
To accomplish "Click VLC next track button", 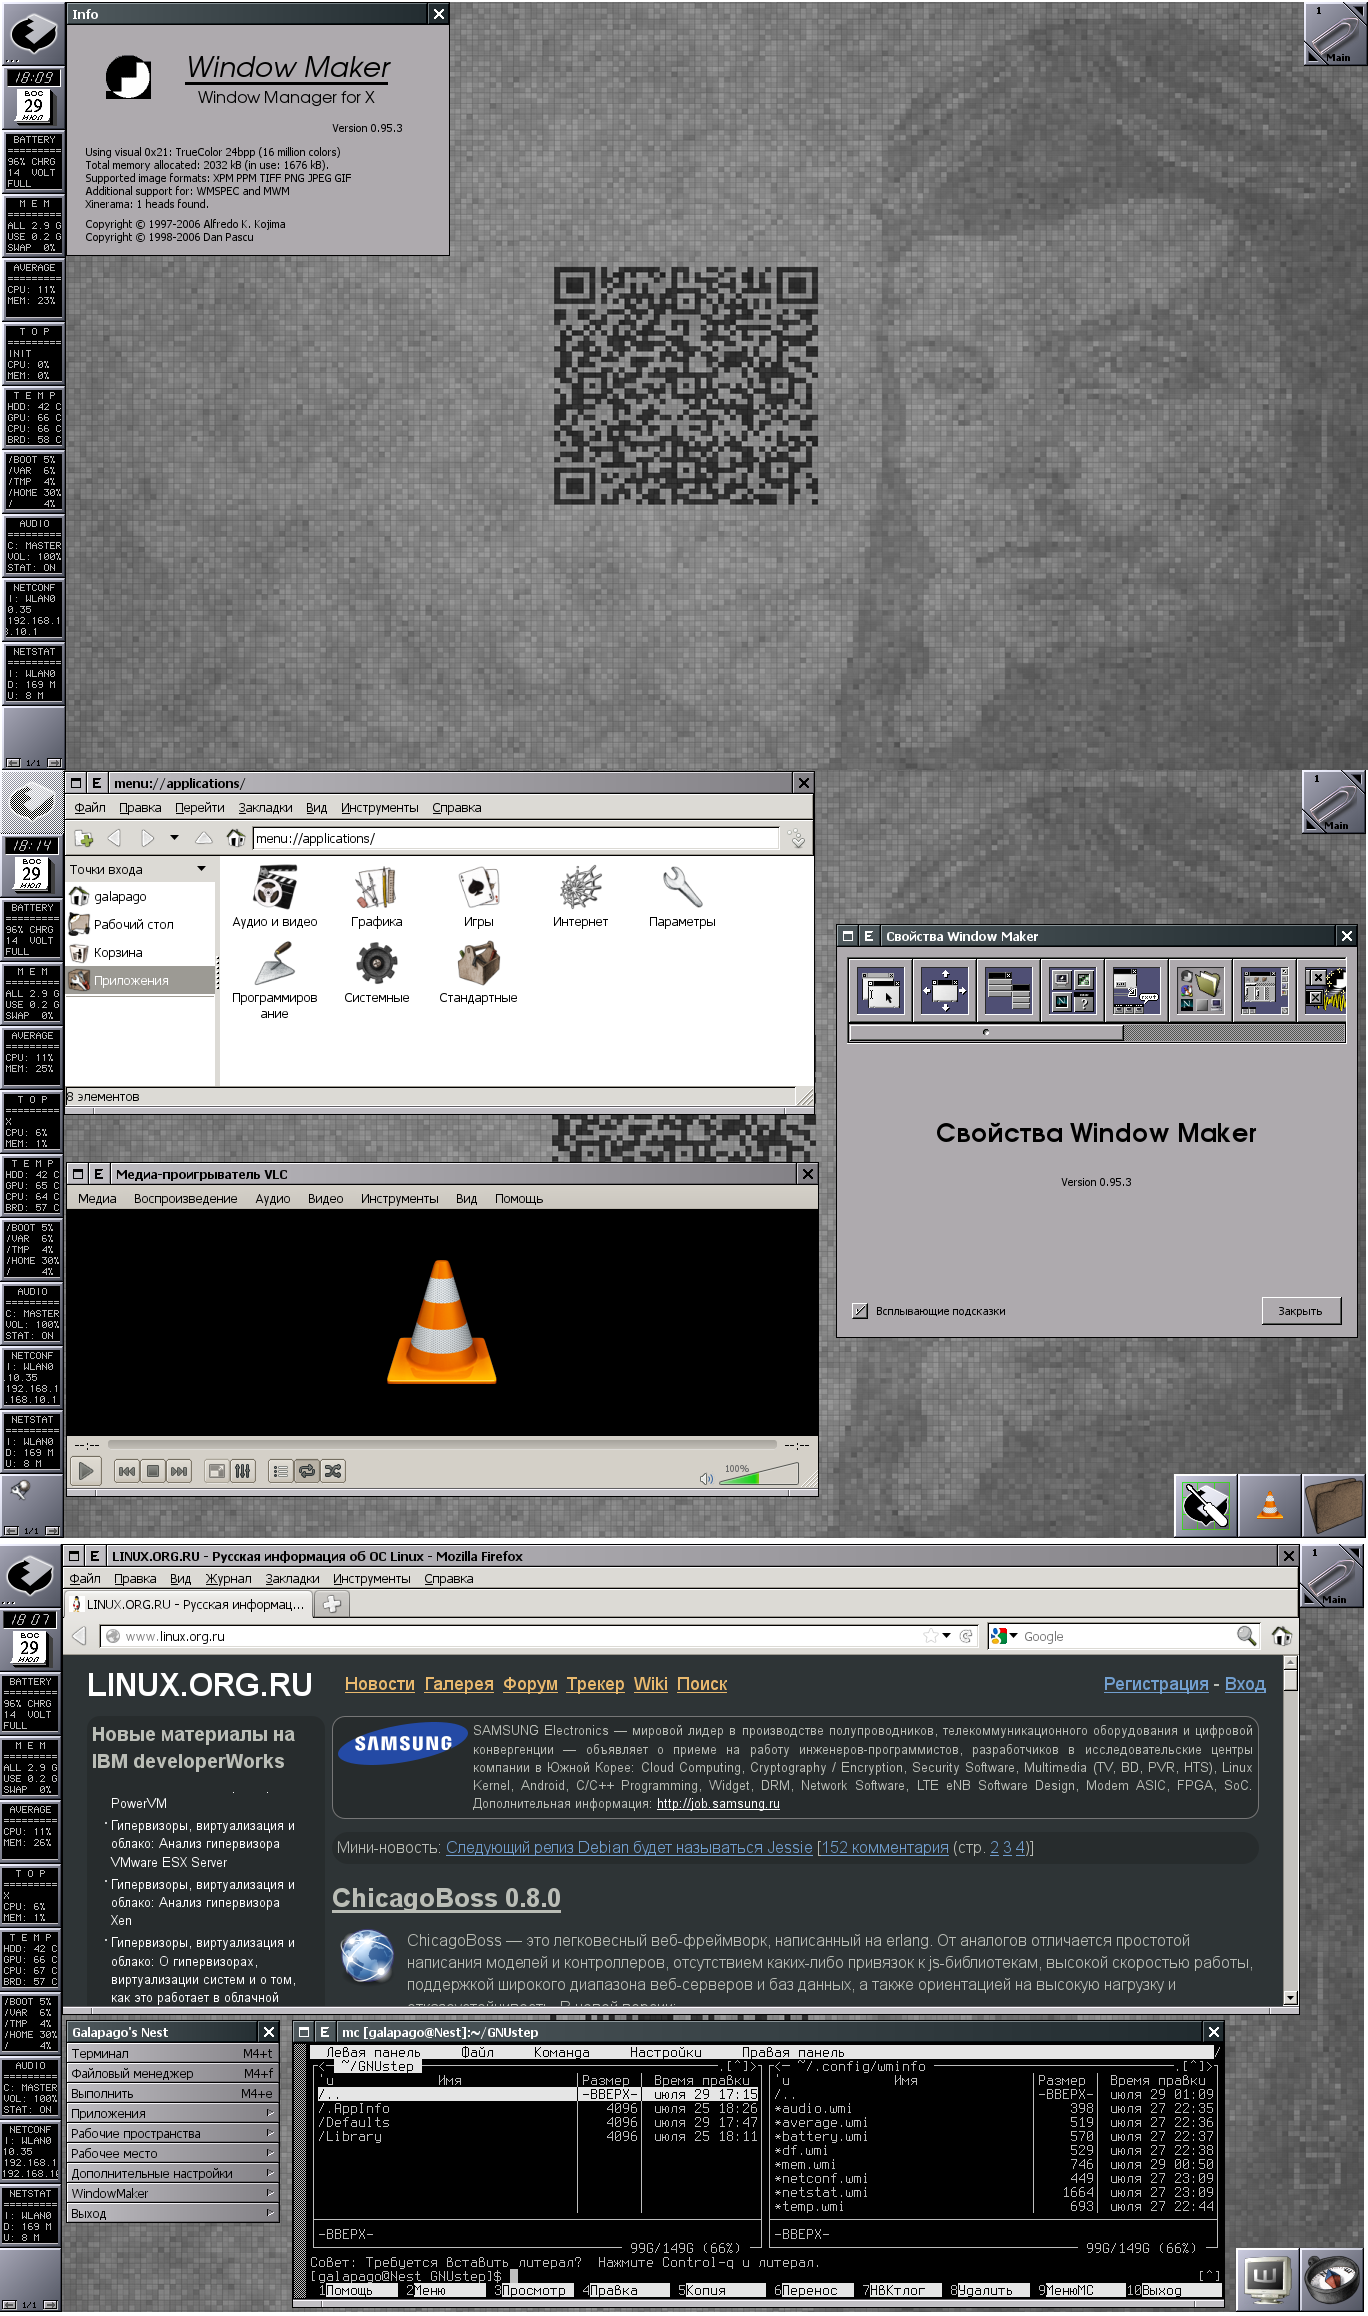I will (x=179, y=1471).
